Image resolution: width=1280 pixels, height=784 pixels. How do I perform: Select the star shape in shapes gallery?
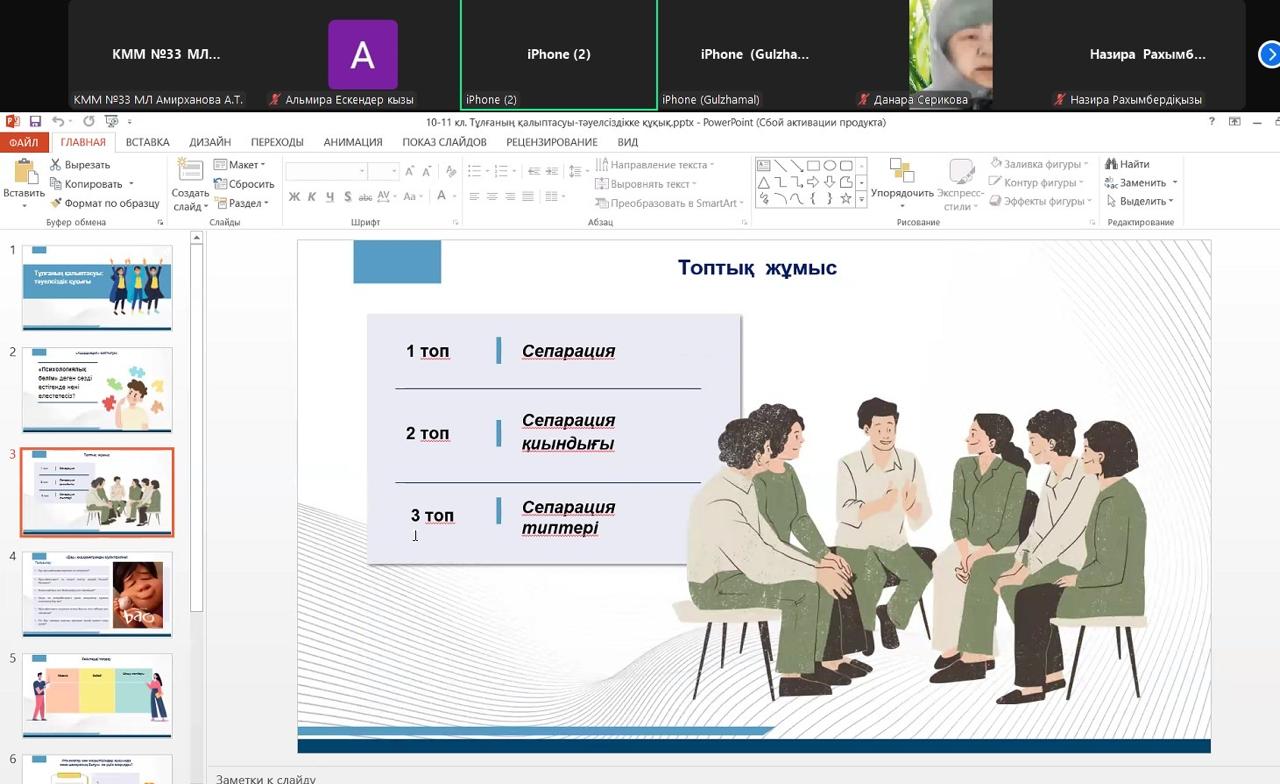pos(845,199)
